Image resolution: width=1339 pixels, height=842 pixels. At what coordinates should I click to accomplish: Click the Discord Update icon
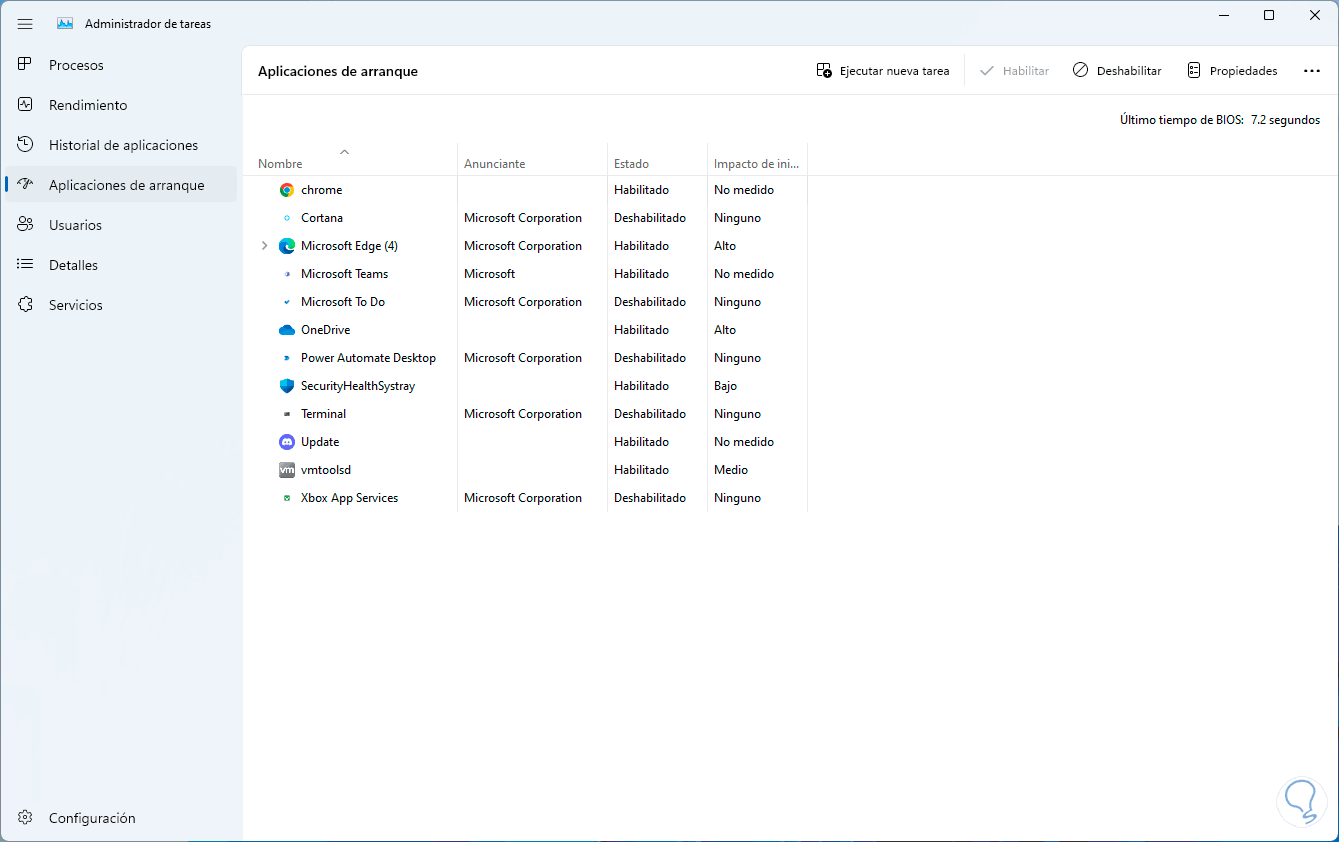coord(287,442)
